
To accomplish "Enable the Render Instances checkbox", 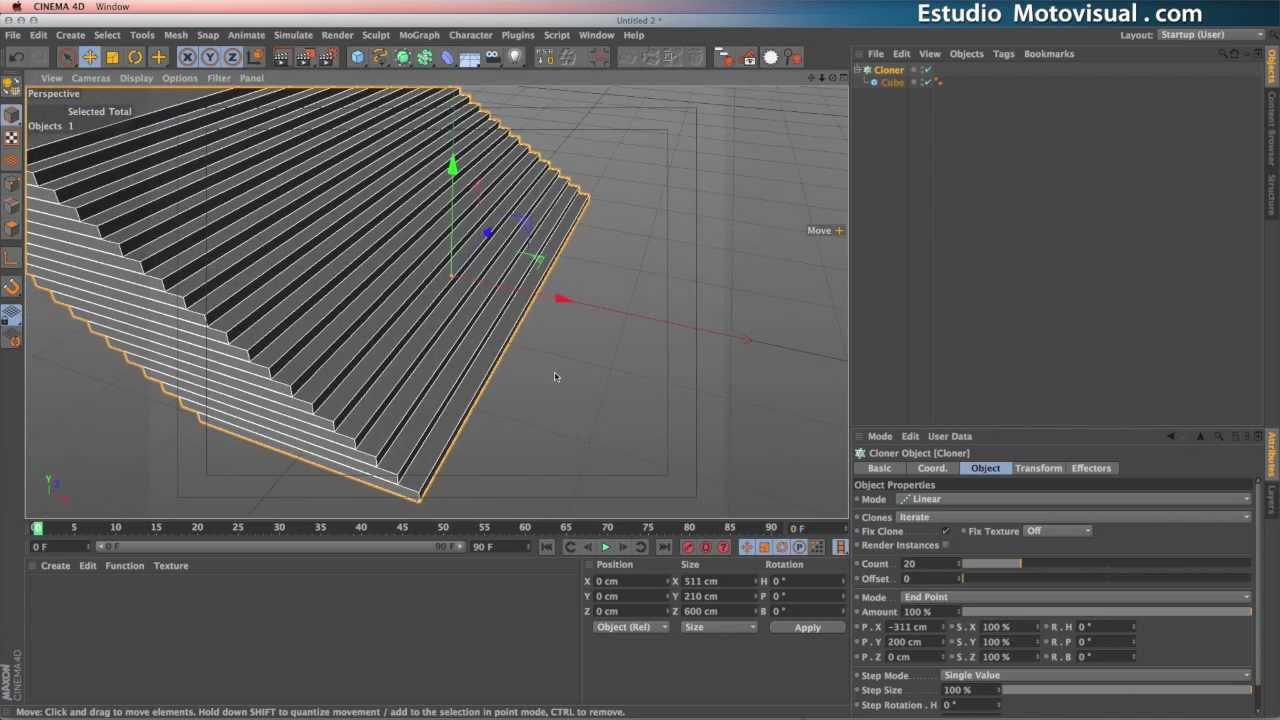I will (x=946, y=545).
